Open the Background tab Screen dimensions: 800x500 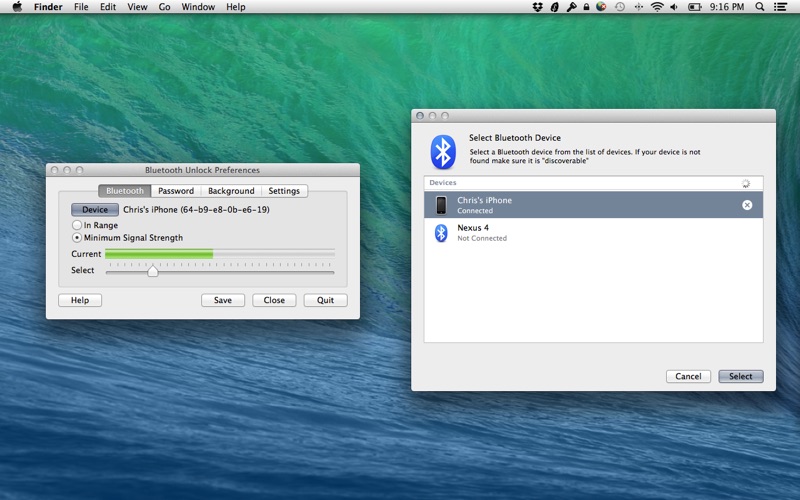[x=231, y=191]
